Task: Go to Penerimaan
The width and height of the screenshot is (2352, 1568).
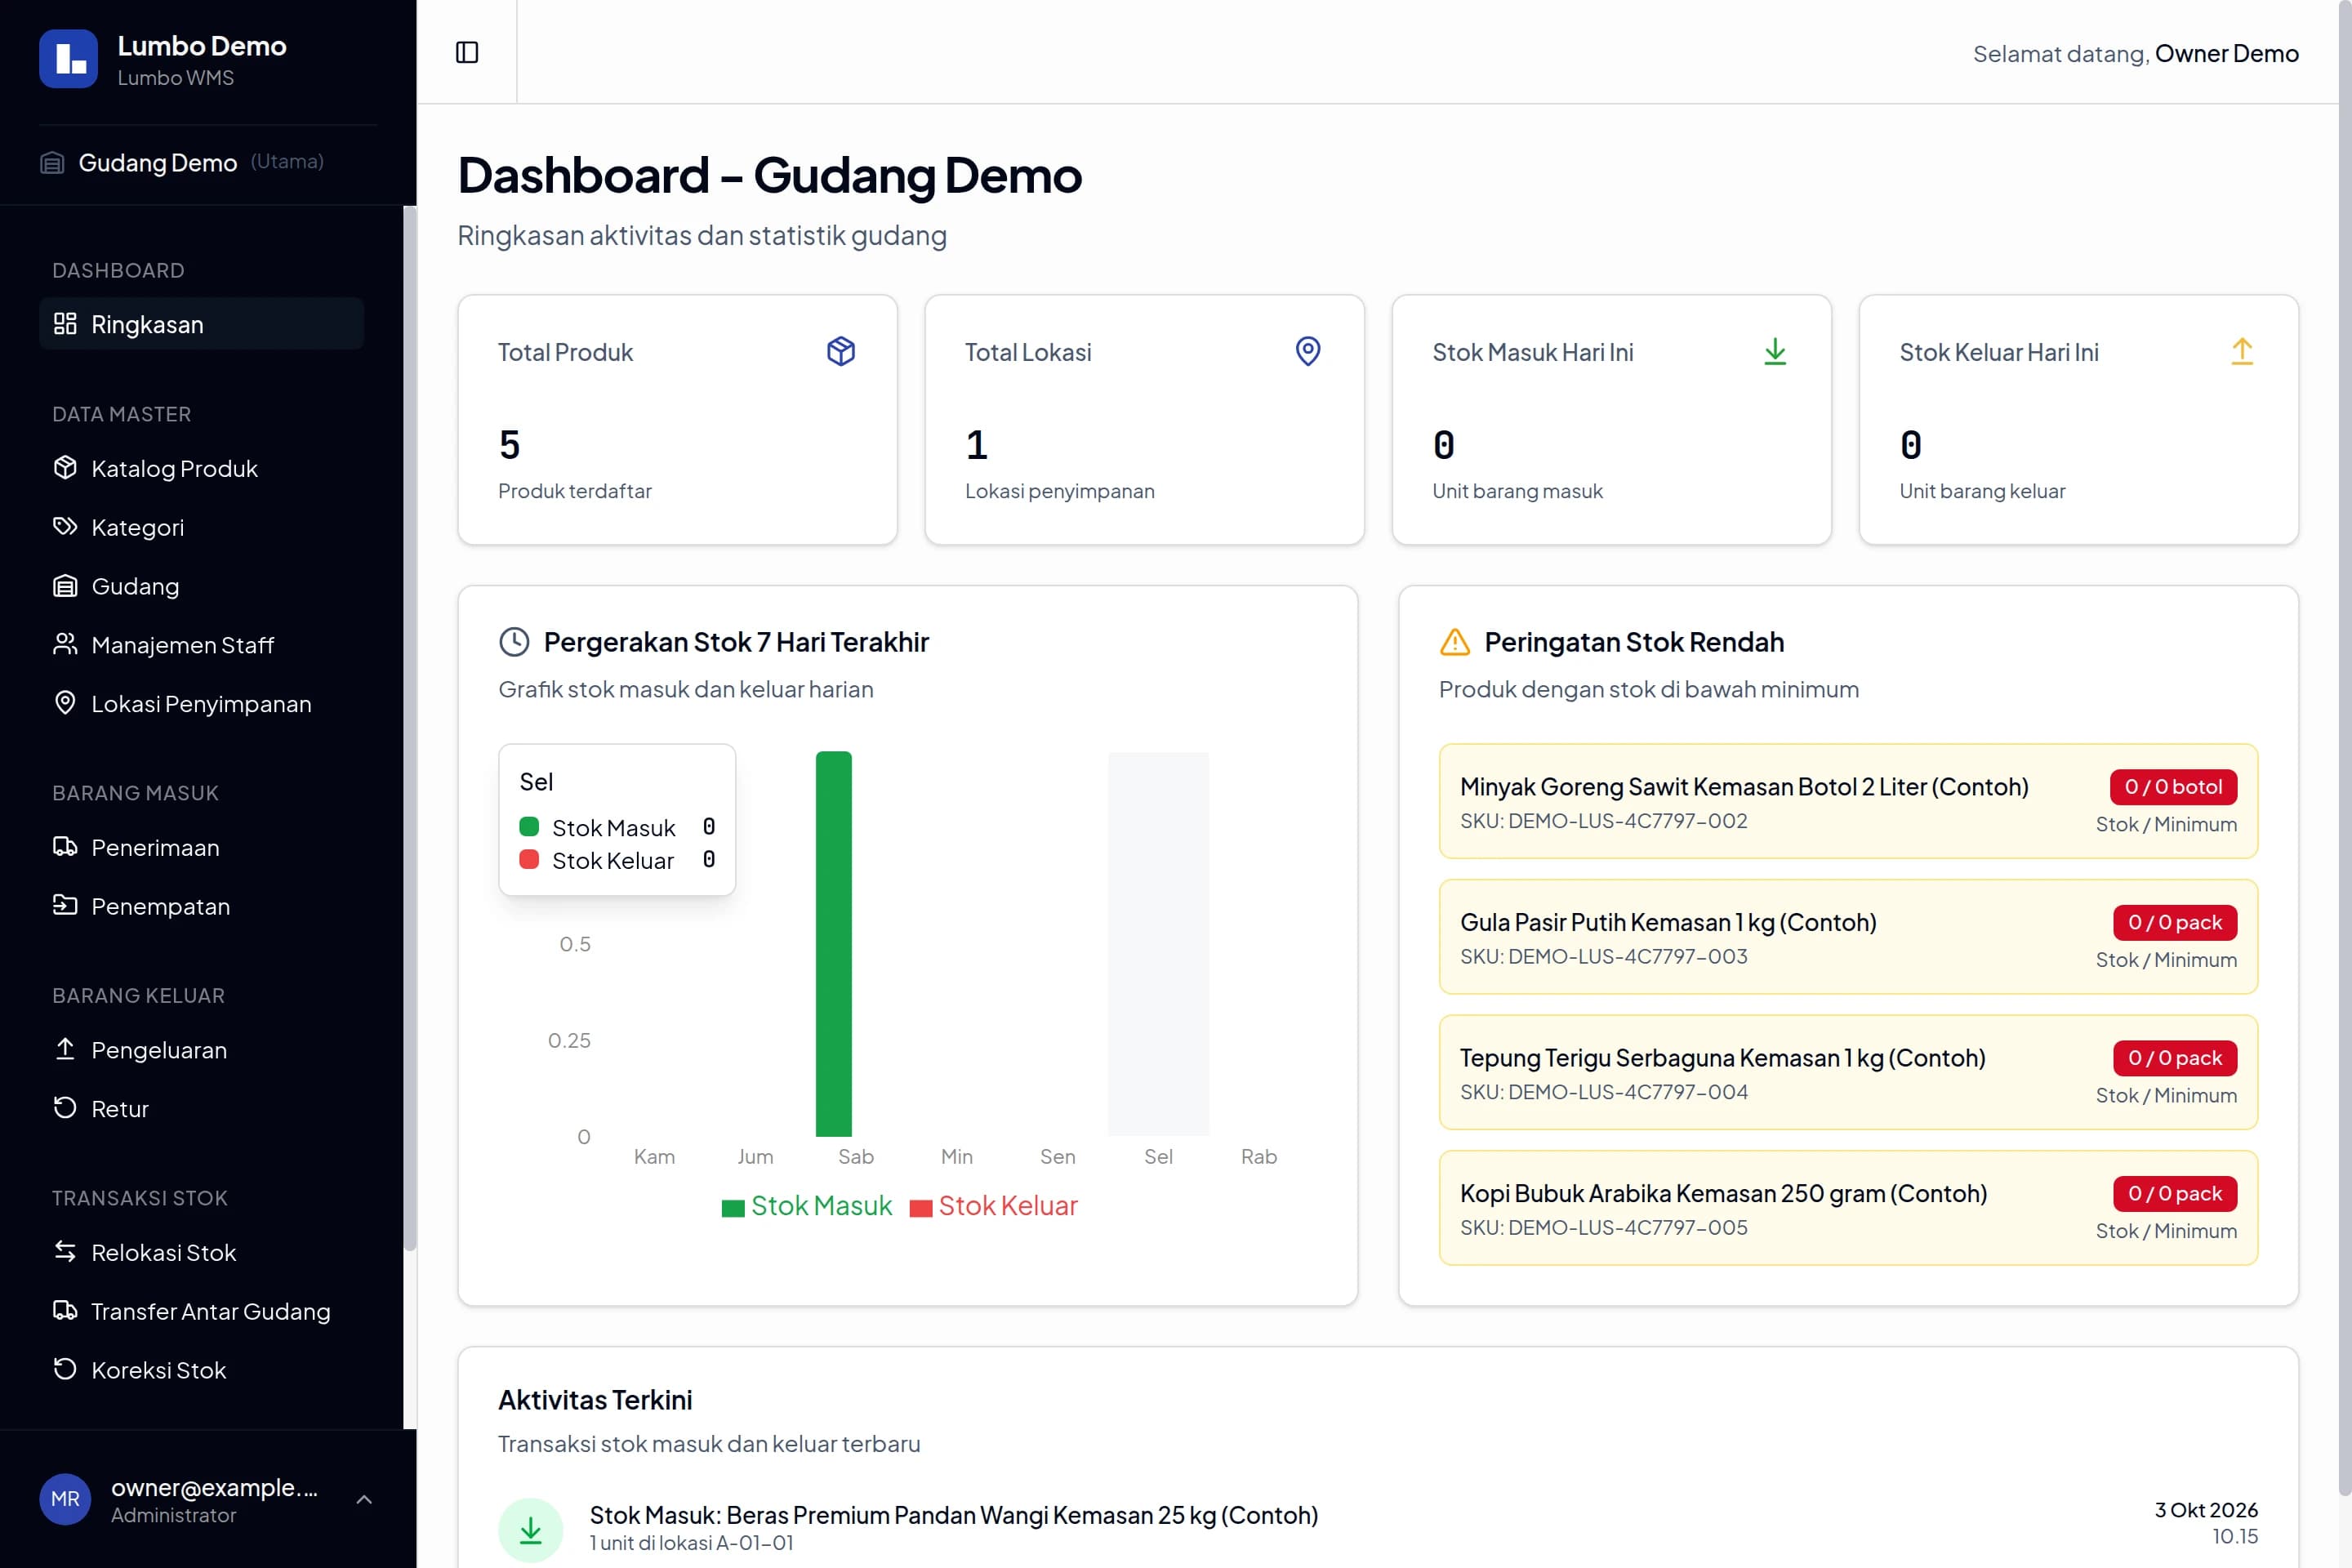Action: [x=201, y=847]
